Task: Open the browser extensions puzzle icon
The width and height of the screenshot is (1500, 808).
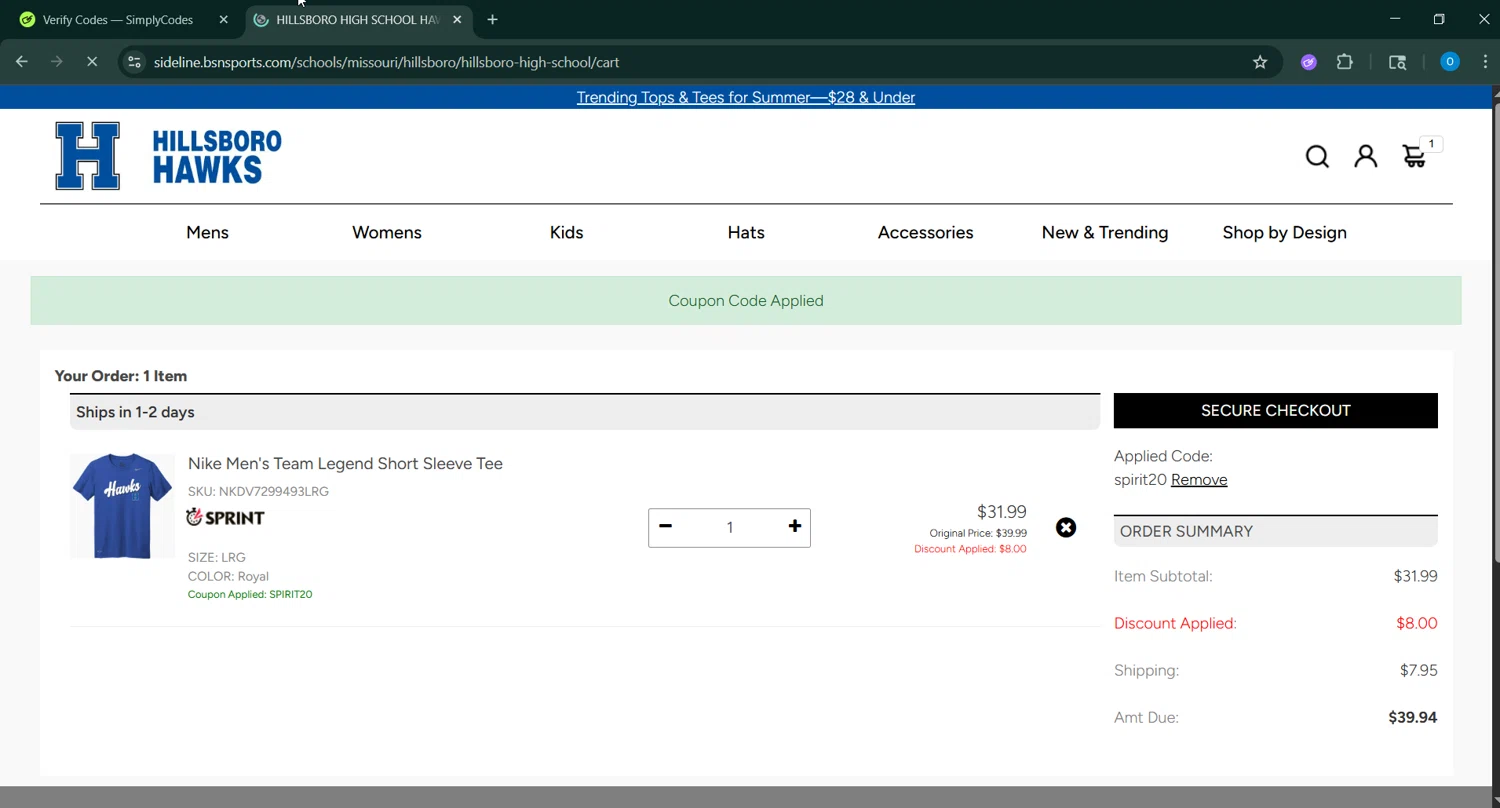Action: (x=1345, y=62)
